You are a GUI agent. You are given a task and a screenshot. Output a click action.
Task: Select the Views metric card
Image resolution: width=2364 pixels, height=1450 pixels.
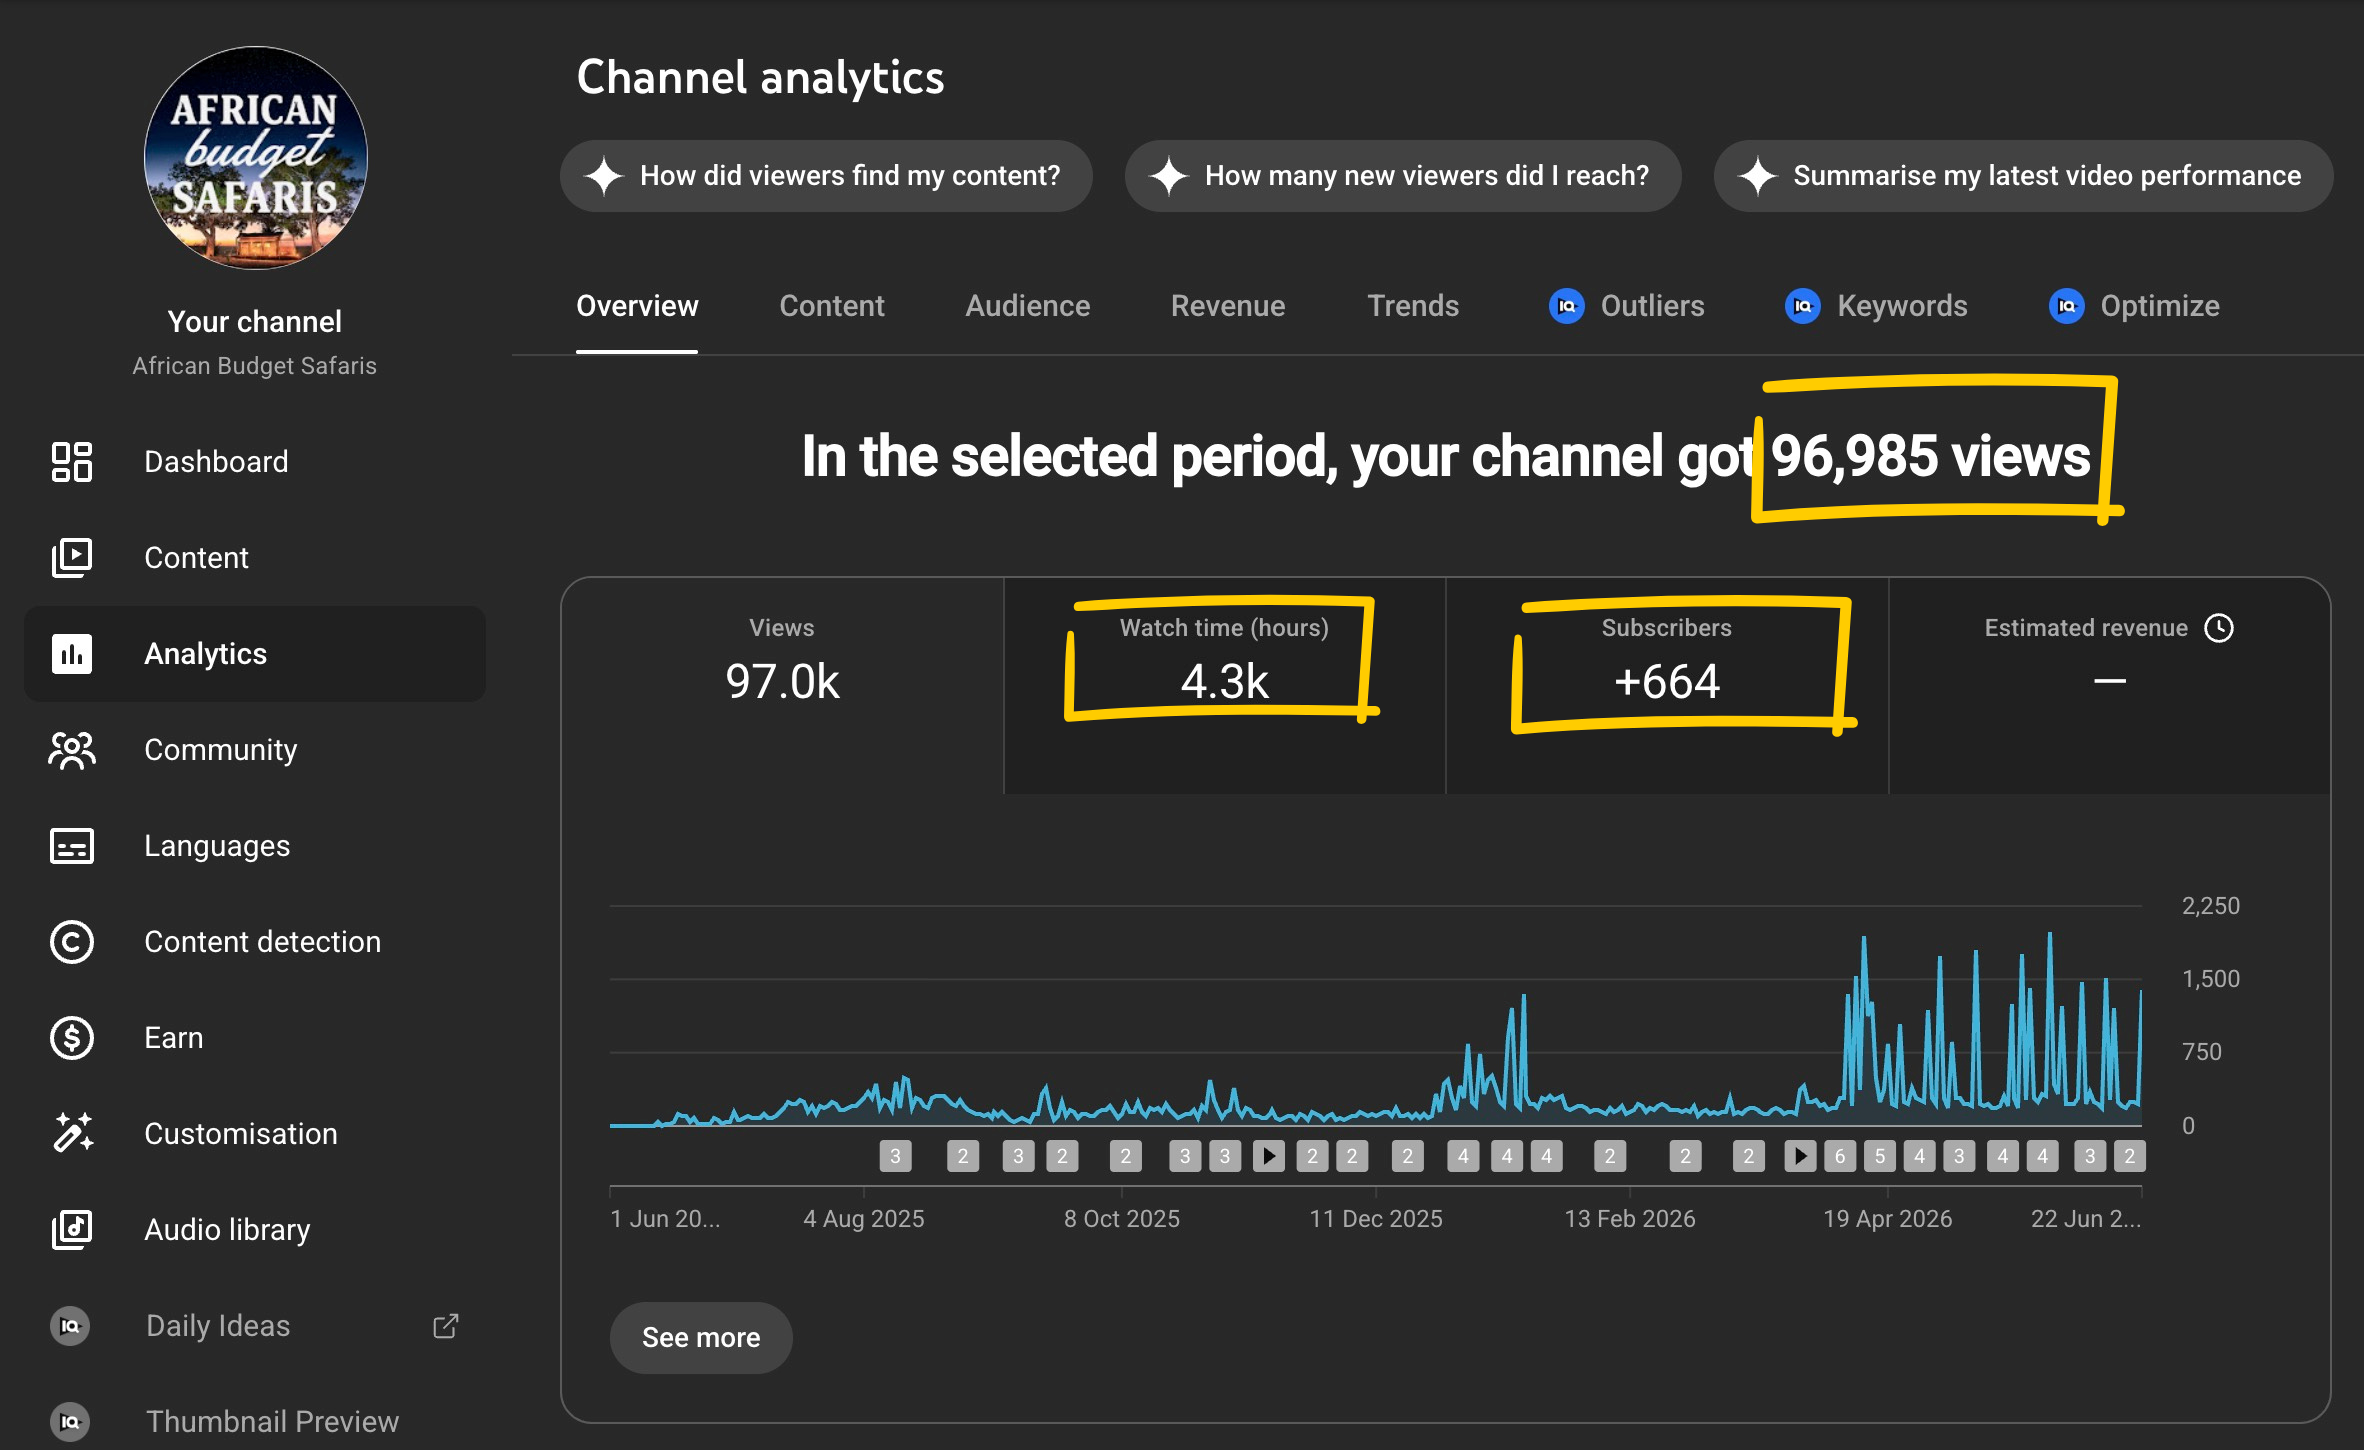[782, 686]
